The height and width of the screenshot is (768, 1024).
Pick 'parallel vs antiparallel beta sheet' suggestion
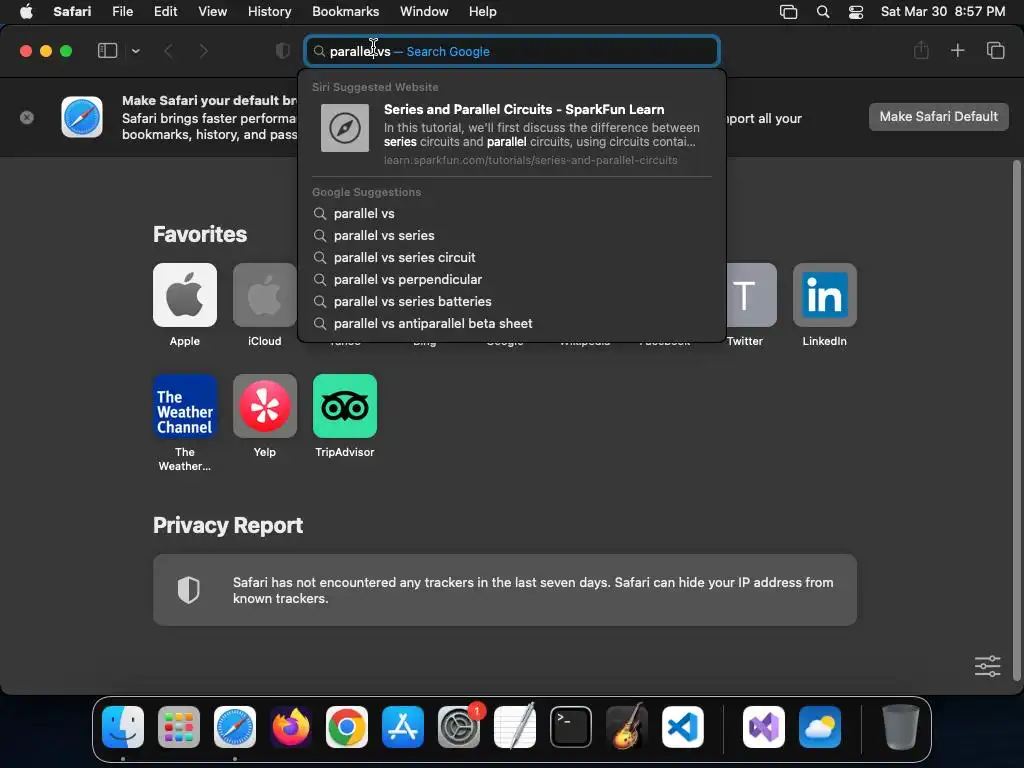pos(512,324)
